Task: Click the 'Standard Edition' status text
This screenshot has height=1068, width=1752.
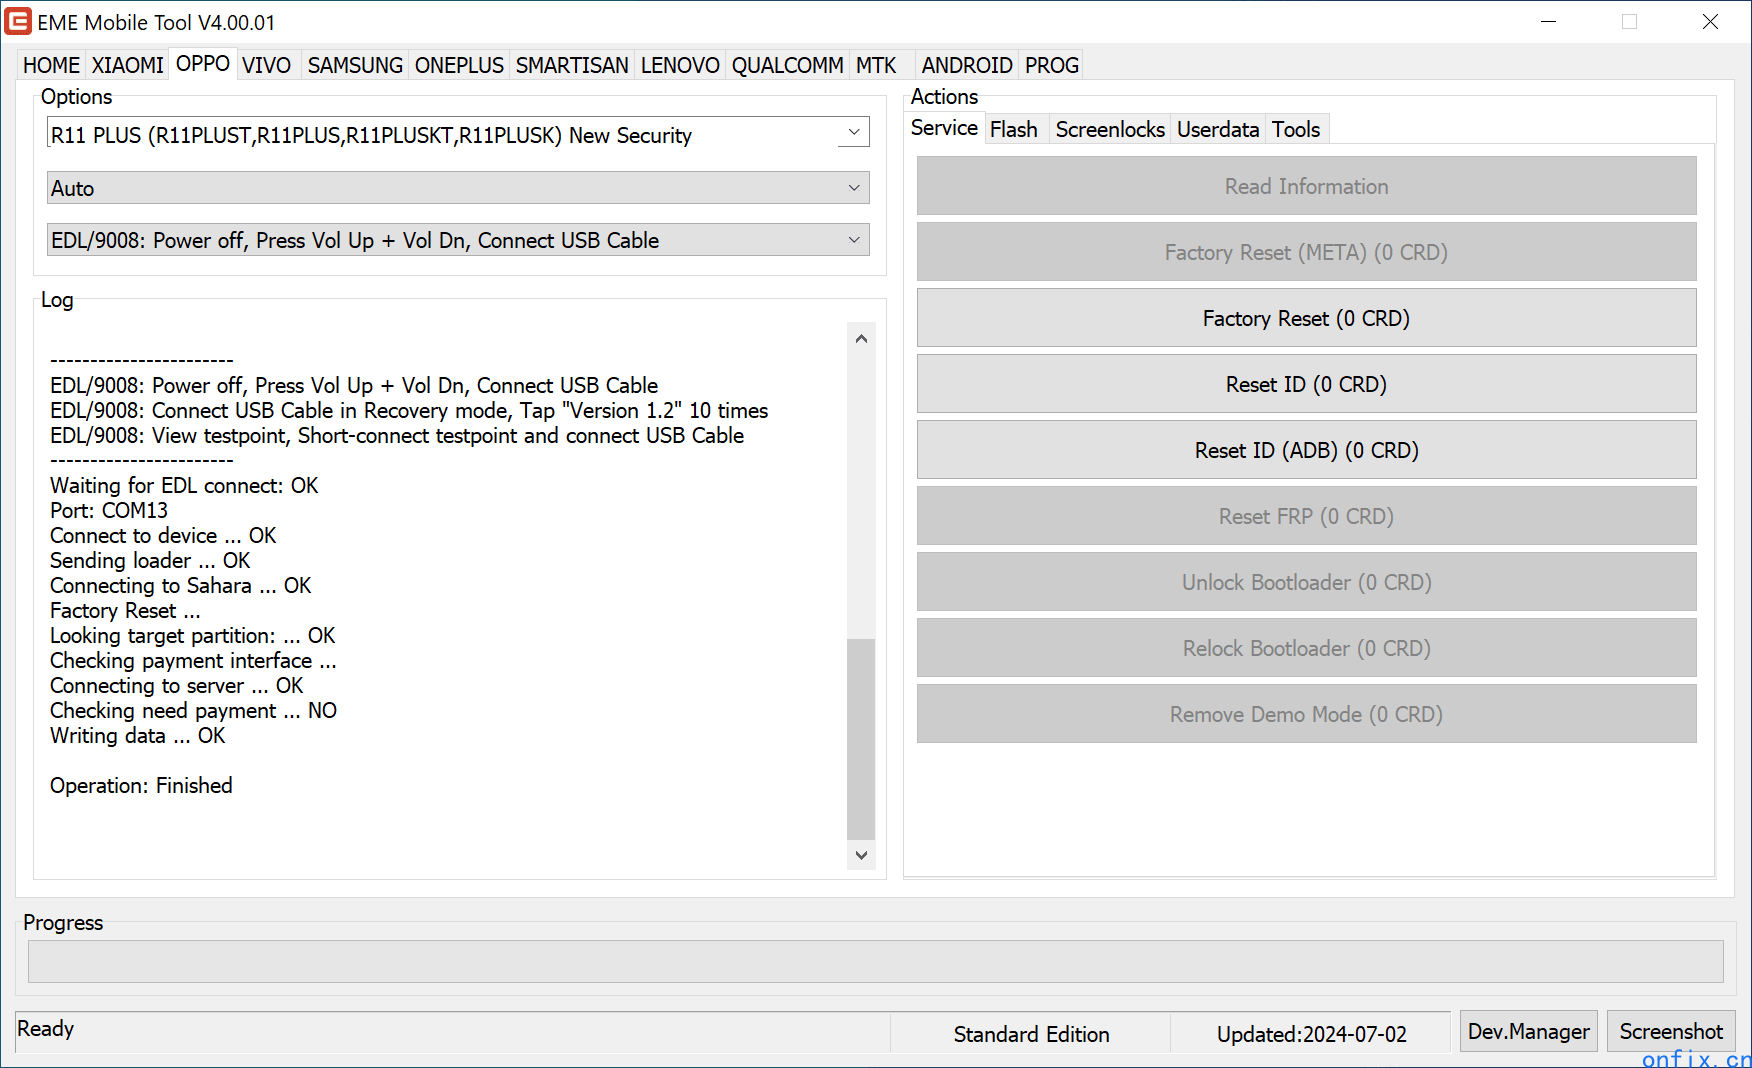Action: pos(1031,1034)
